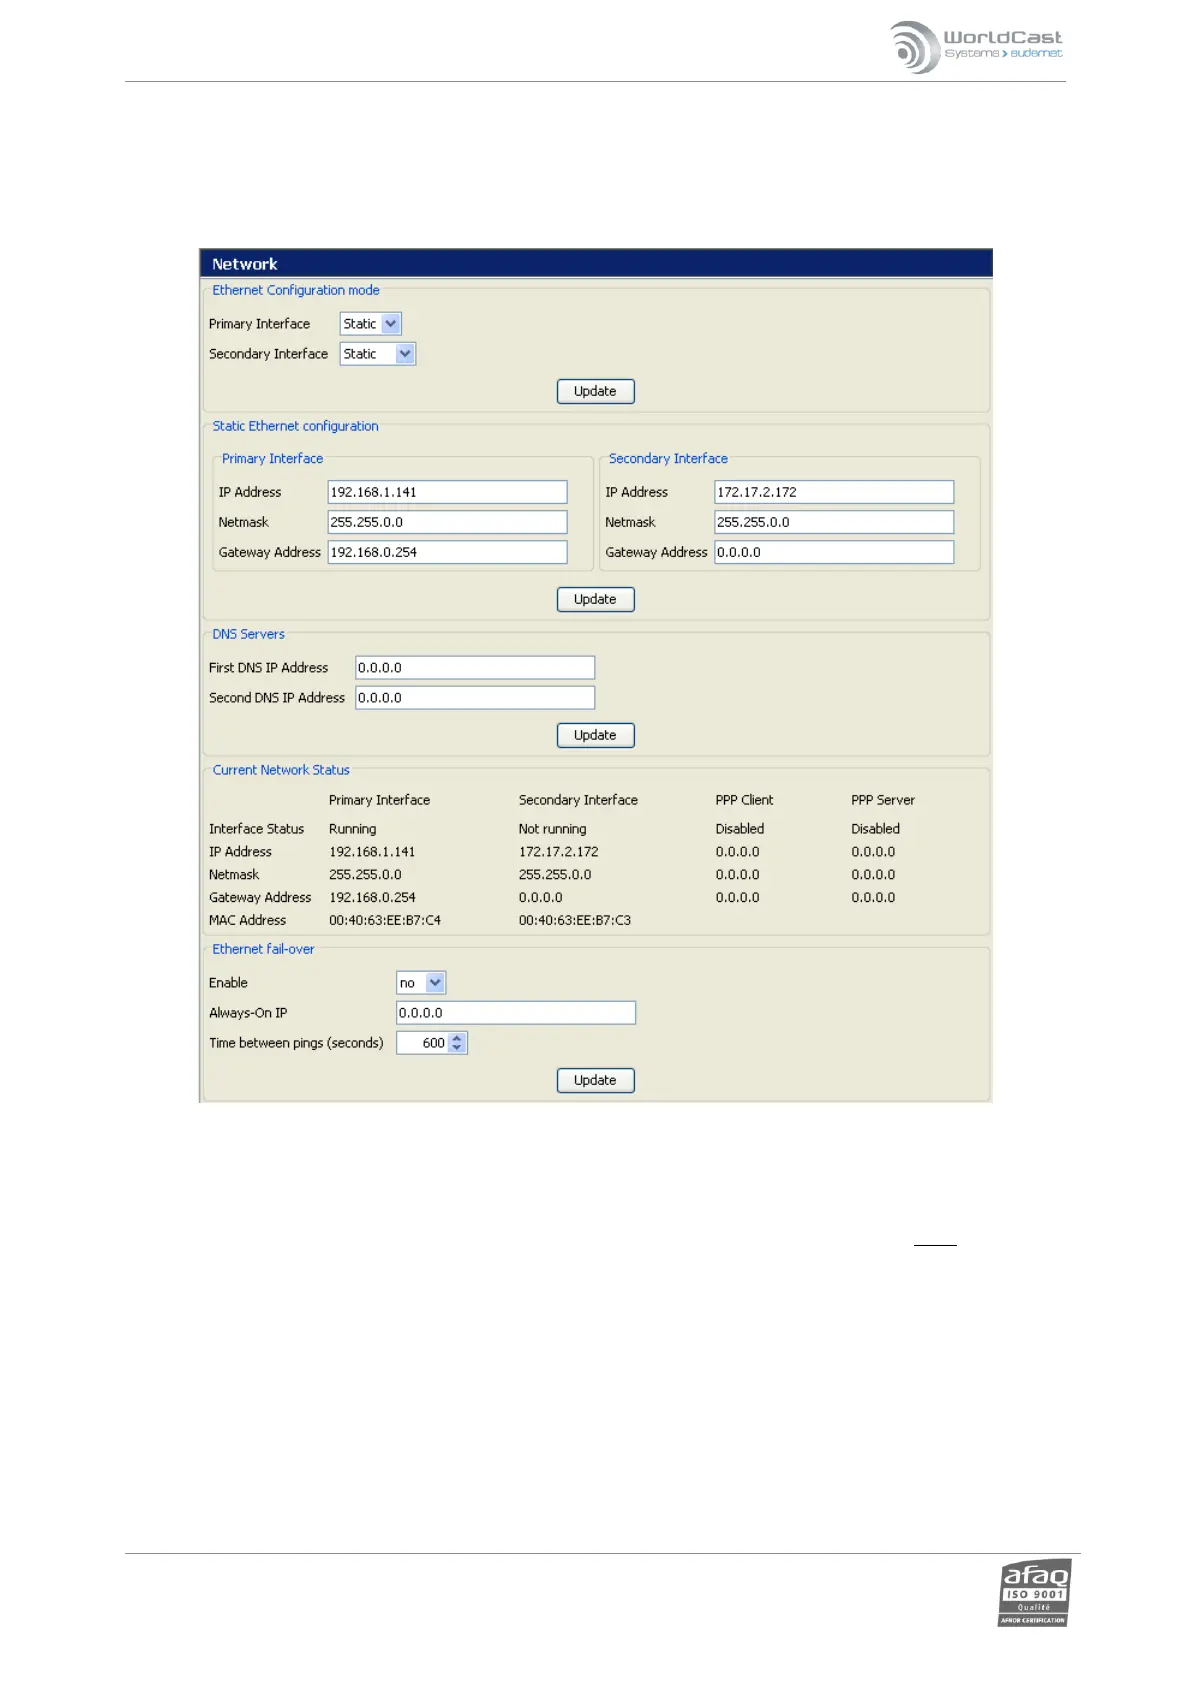The image size is (1191, 1684).
Task: Click the status table 'Secondary Interface' header
Action: (578, 800)
